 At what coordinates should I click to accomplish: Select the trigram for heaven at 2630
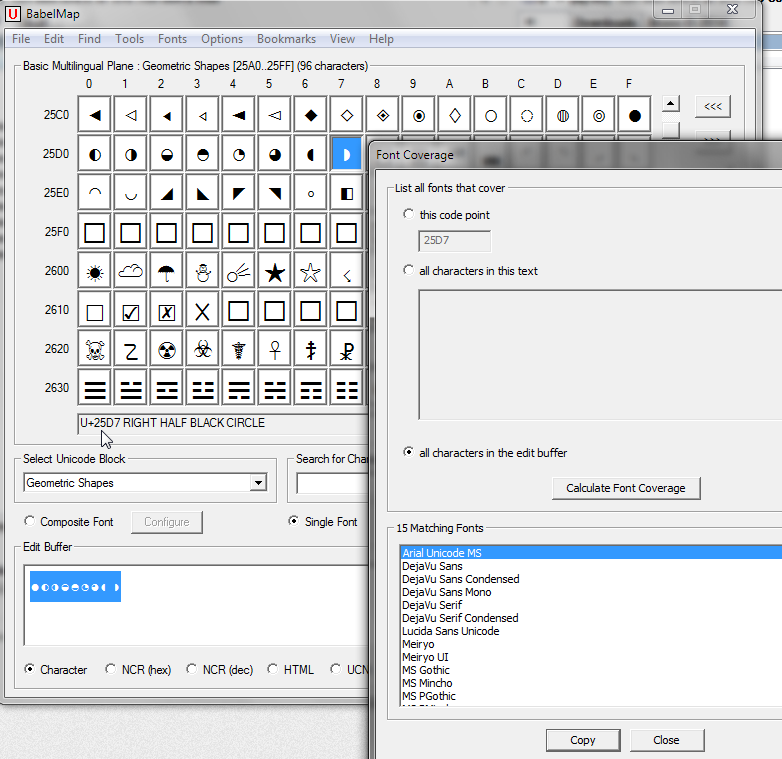pyautogui.click(x=95, y=388)
